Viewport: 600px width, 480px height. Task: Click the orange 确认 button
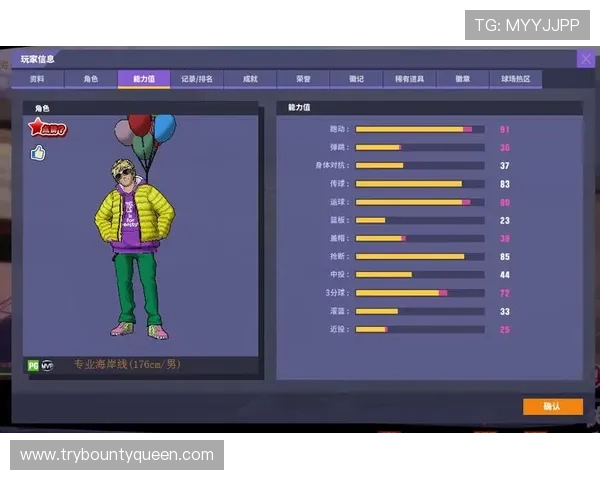553,407
